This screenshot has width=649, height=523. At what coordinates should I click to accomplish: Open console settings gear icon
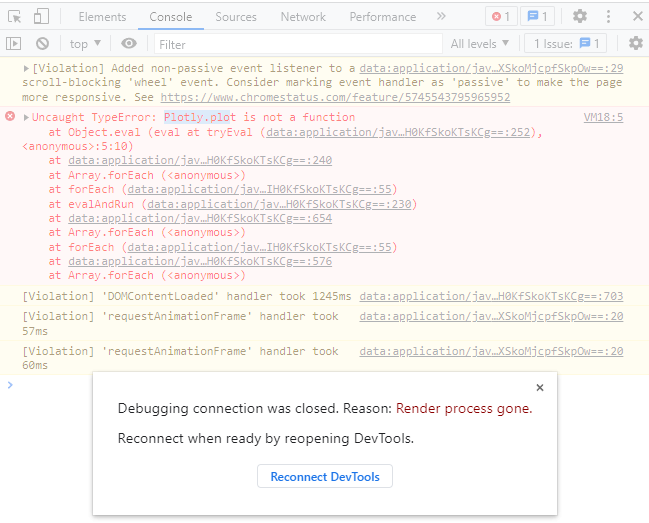(x=636, y=43)
